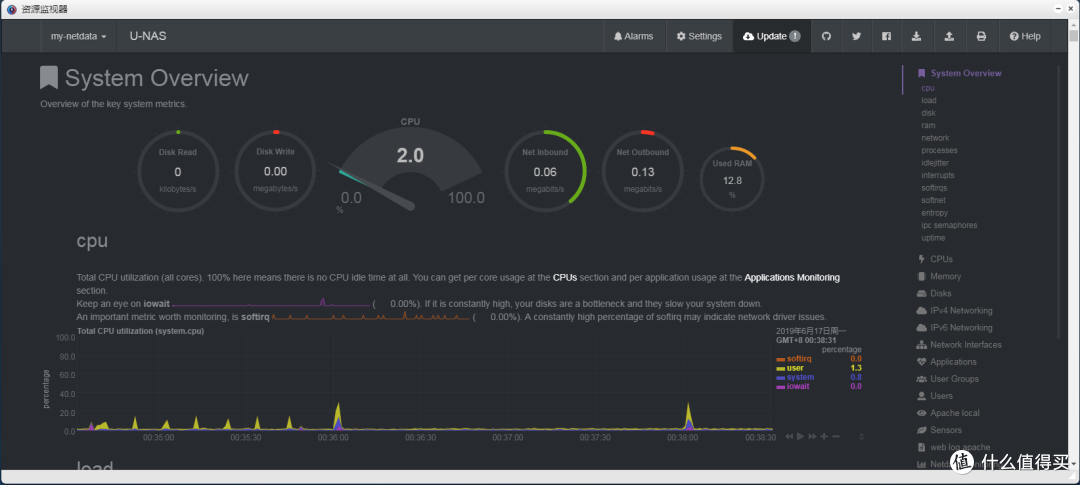
Task: Open Disks section in sidebar
Action: (x=940, y=293)
